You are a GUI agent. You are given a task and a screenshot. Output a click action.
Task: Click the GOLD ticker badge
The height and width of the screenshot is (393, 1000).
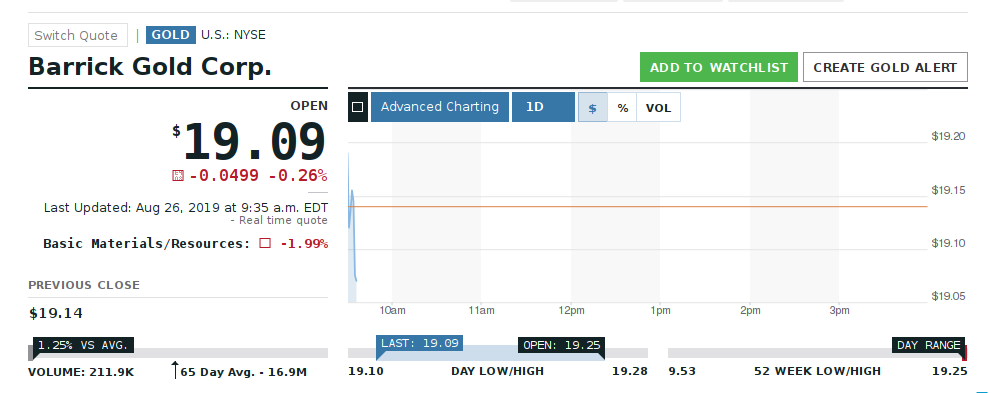[170, 34]
